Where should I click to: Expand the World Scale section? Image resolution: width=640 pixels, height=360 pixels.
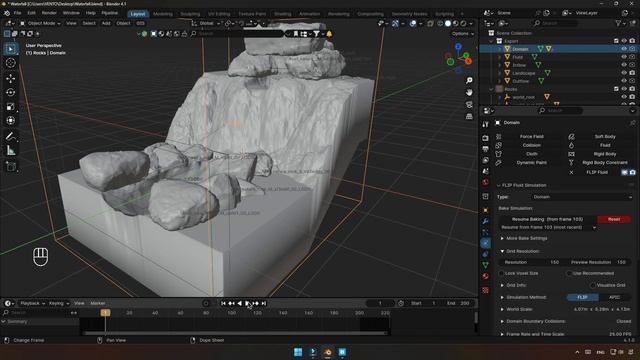pos(502,309)
